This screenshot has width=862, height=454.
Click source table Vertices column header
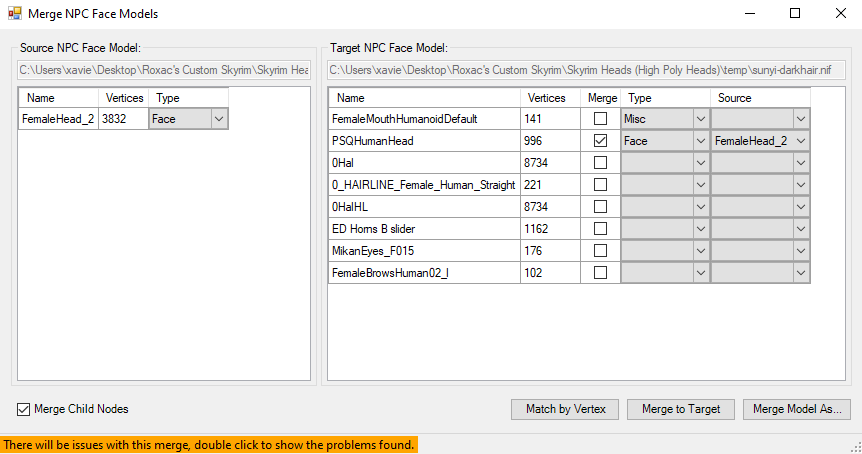coord(124,98)
